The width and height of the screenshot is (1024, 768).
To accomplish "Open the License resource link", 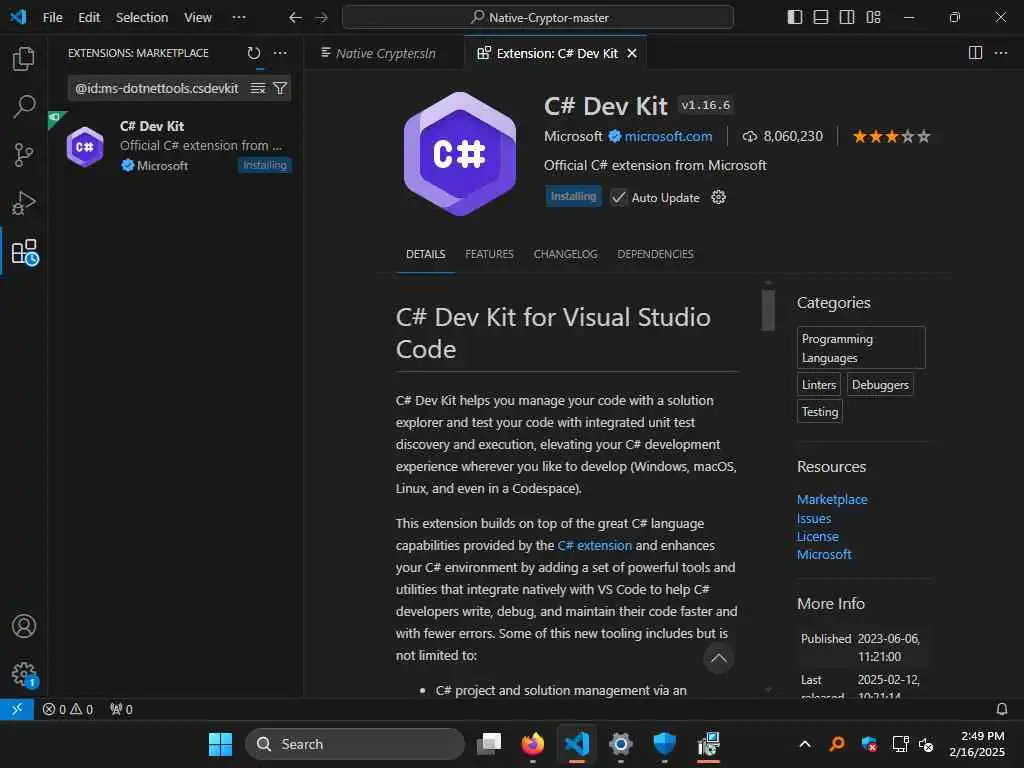I will click(x=818, y=536).
